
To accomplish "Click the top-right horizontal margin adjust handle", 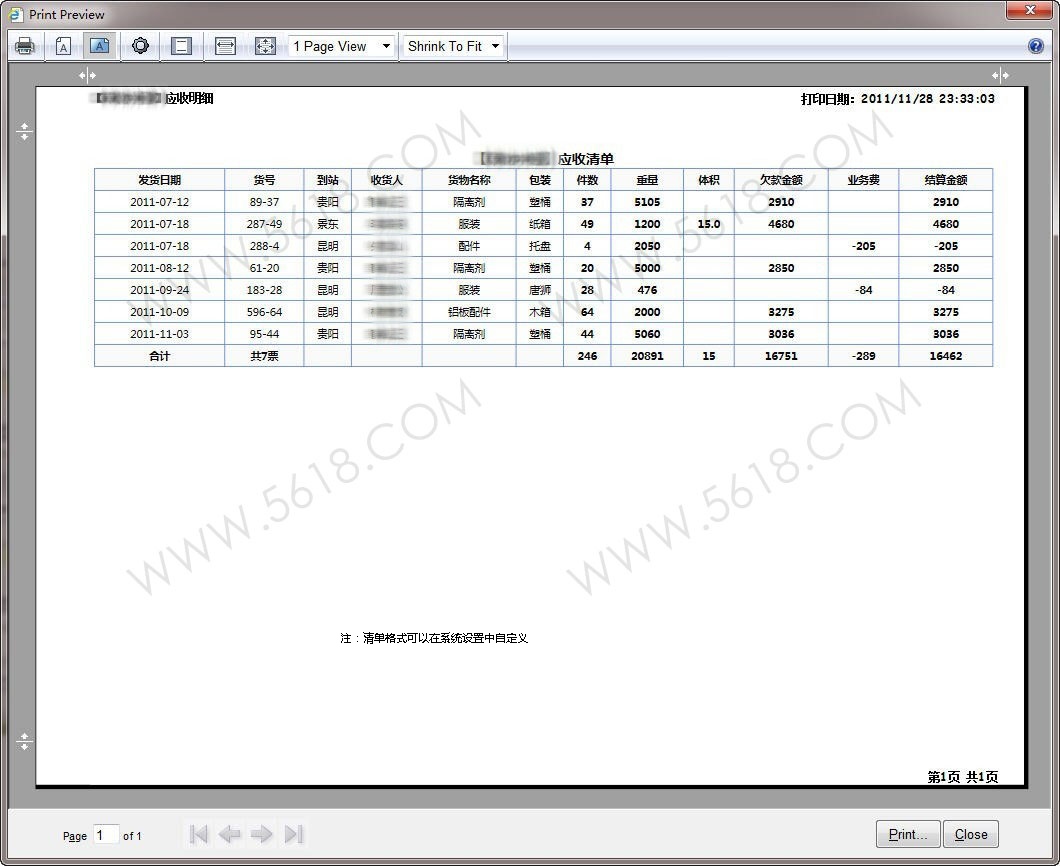I will [1000, 75].
